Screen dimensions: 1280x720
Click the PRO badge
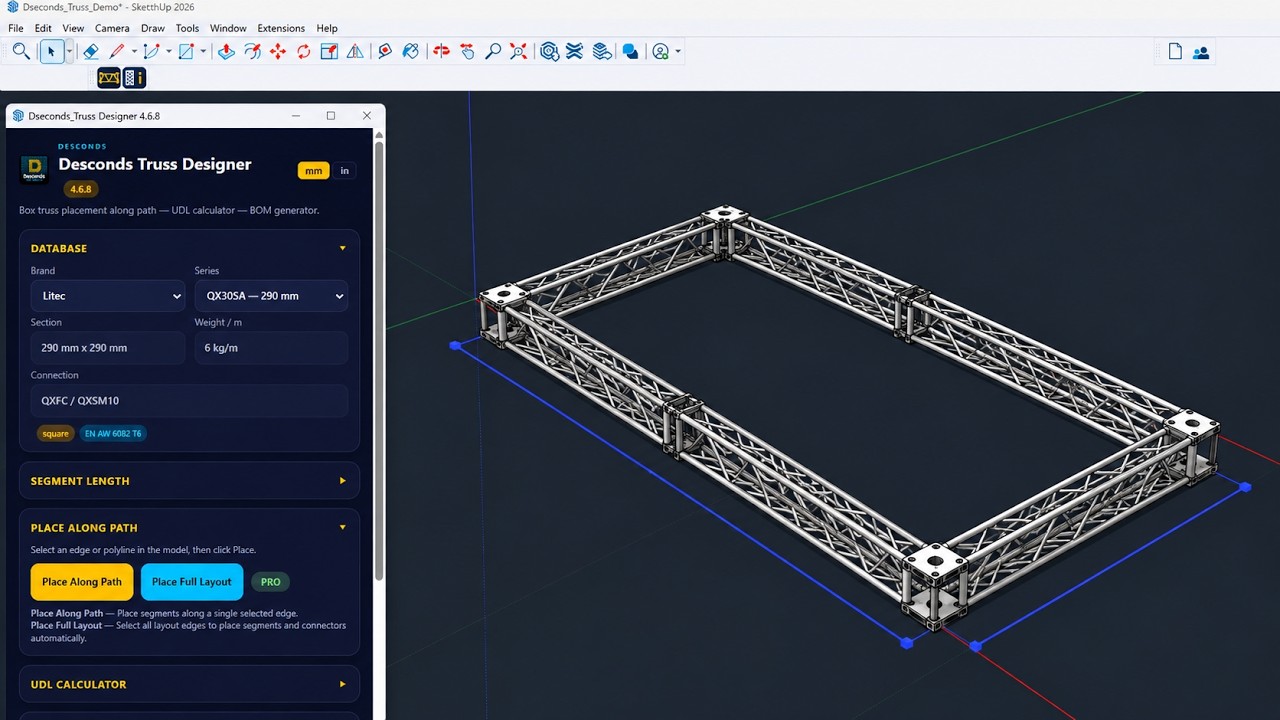[x=270, y=582]
